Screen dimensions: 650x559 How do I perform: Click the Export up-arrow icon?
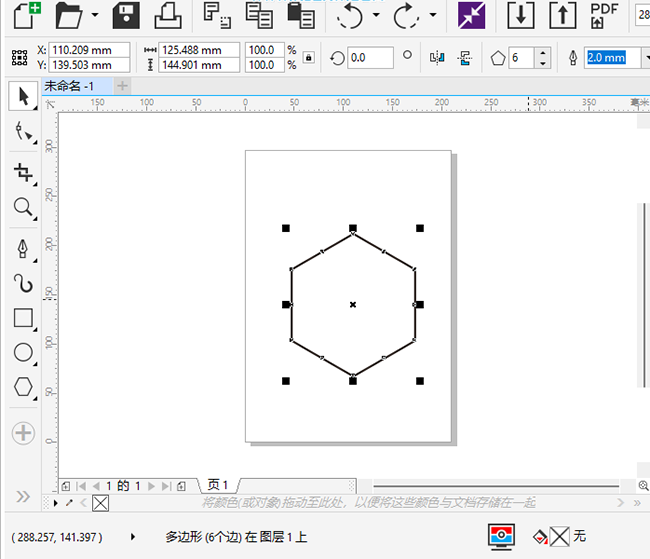(563, 15)
